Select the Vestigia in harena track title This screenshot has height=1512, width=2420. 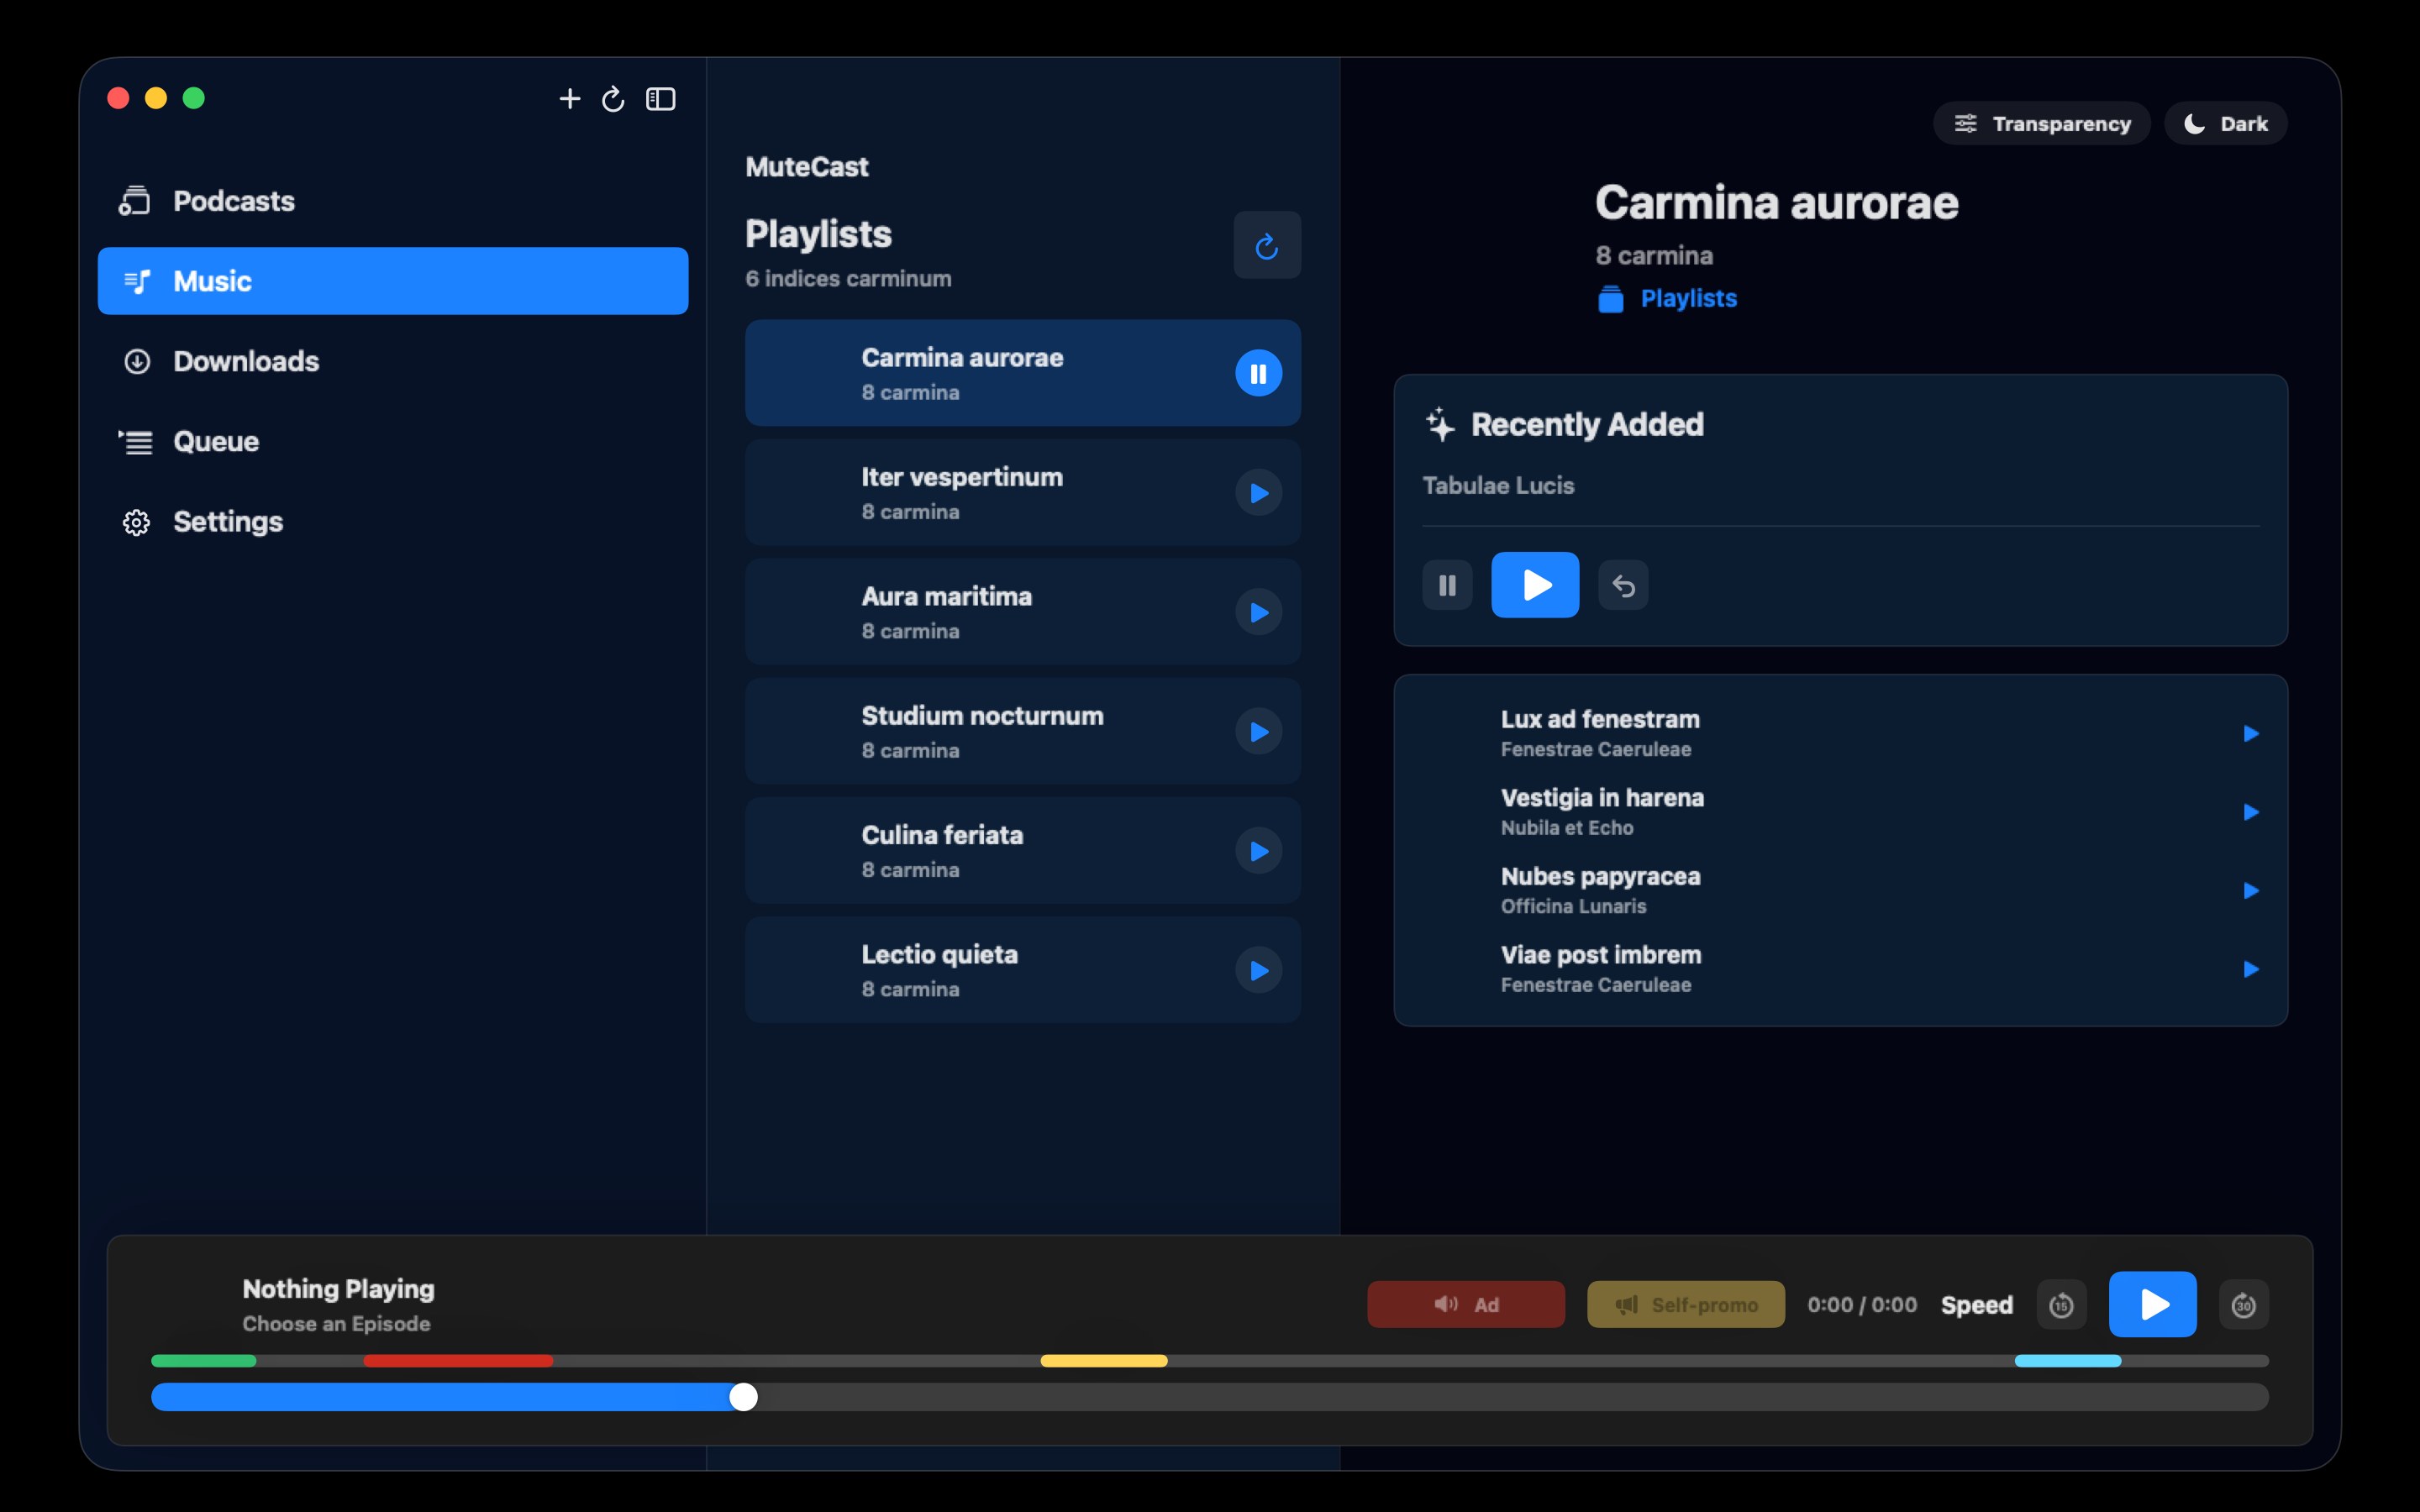1602,798
